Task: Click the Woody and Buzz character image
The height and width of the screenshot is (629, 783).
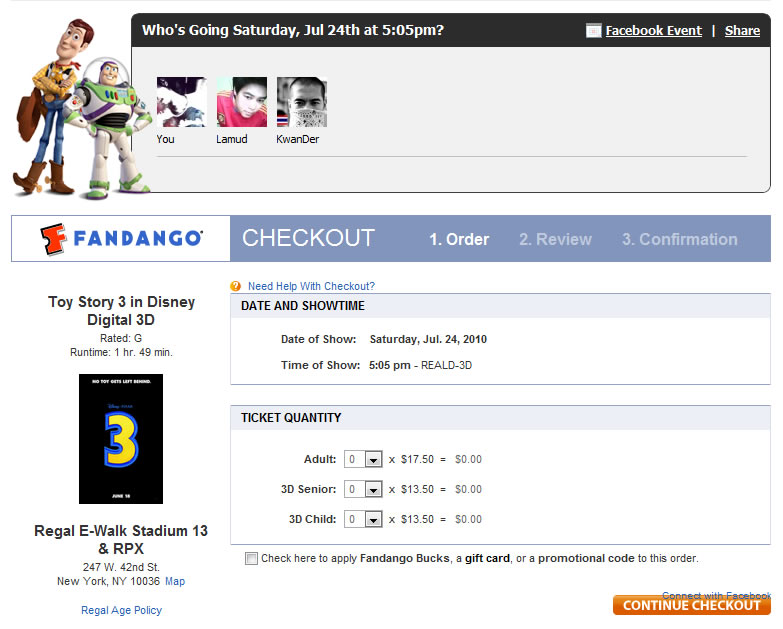Action: (80, 110)
